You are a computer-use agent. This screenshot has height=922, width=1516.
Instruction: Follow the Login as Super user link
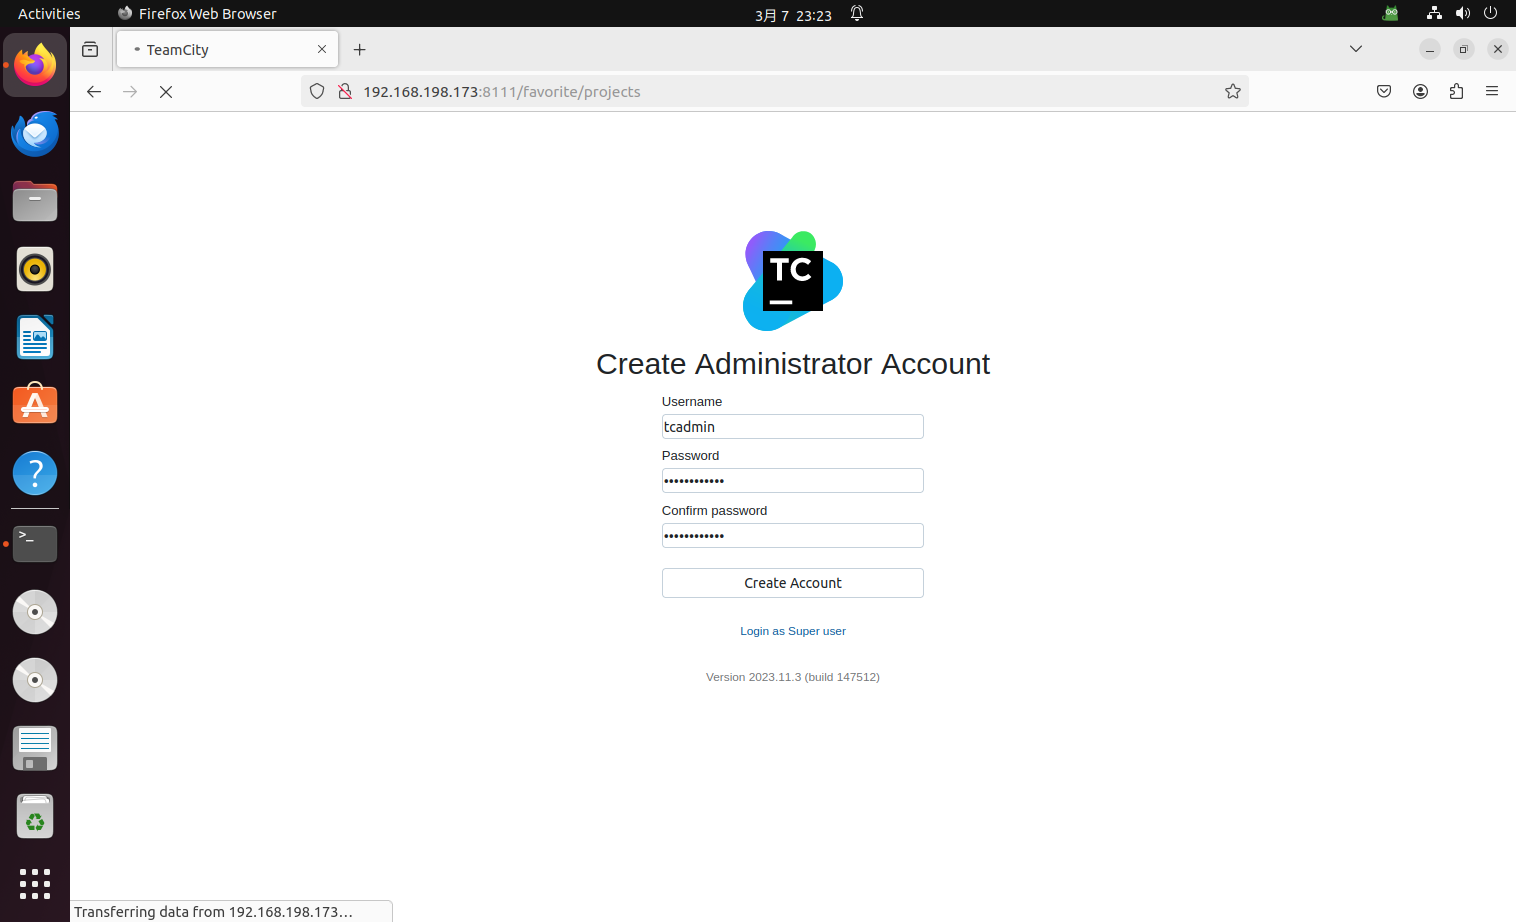(x=793, y=631)
